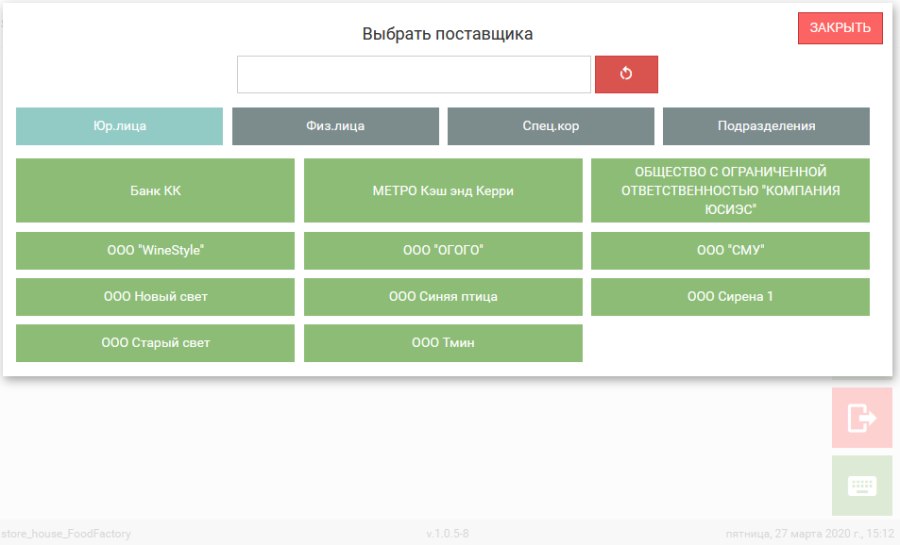This screenshot has height=545, width=900.
Task: Choose ООО Старый свет supplier
Action: click(x=155, y=343)
